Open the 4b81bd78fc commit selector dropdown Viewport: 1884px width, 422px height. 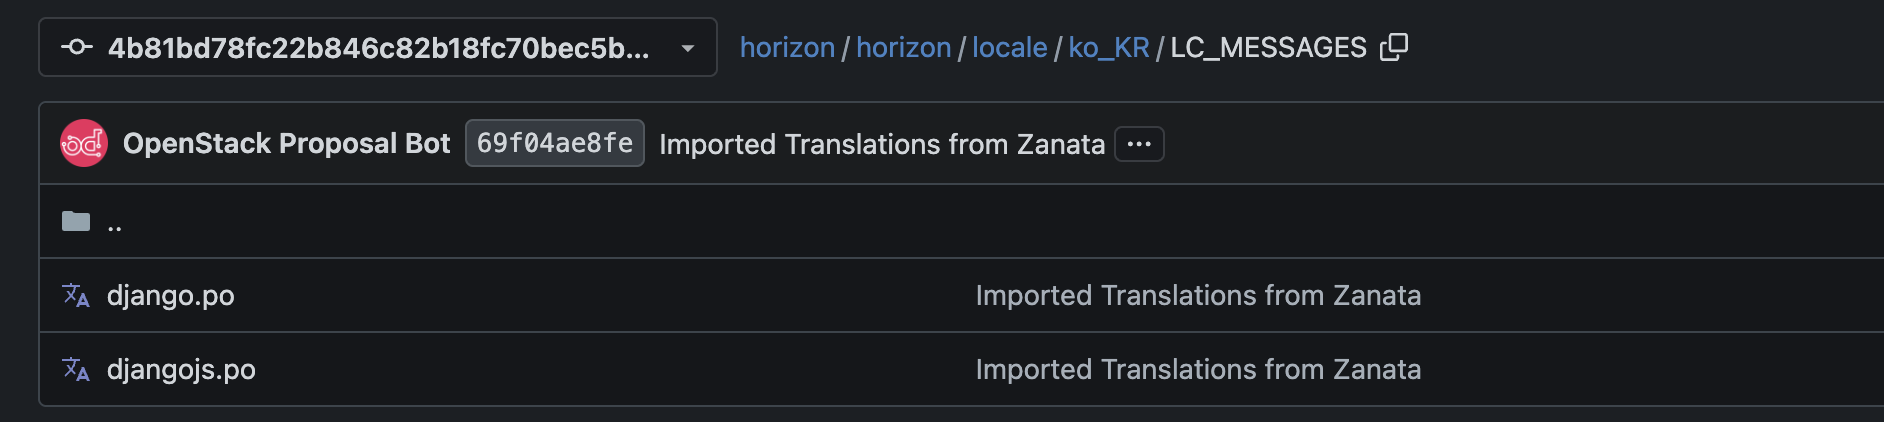point(378,47)
